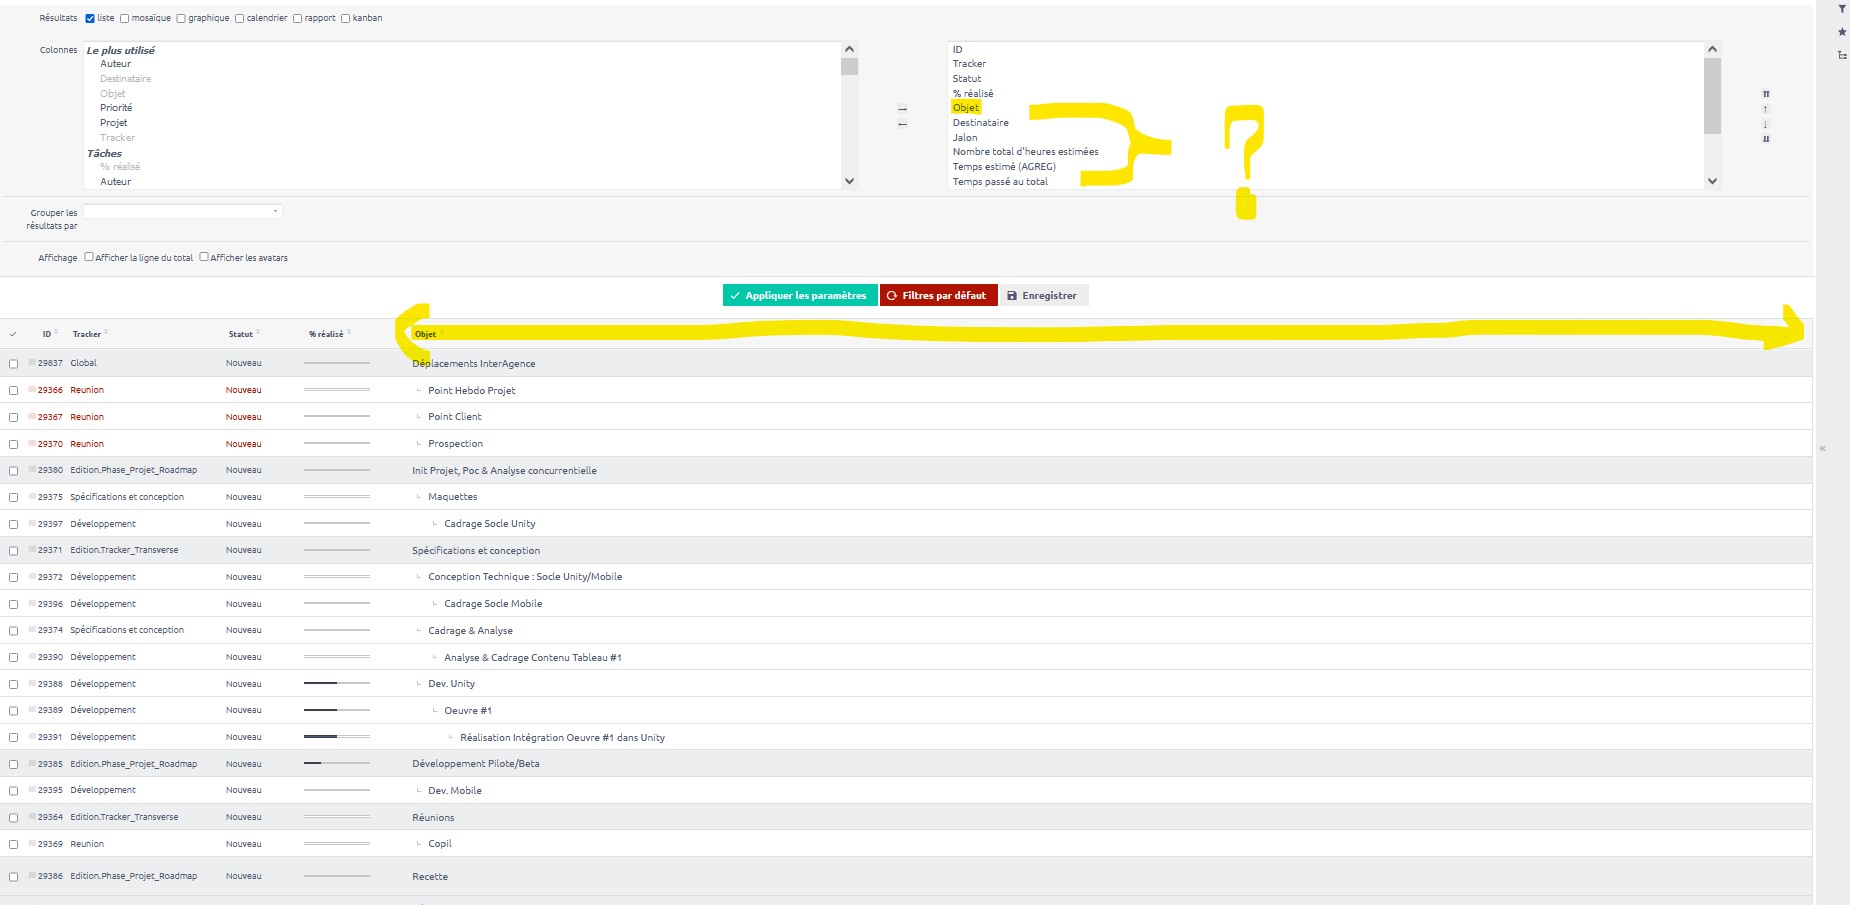Sort by the % réalisé column arrows

pos(348,333)
